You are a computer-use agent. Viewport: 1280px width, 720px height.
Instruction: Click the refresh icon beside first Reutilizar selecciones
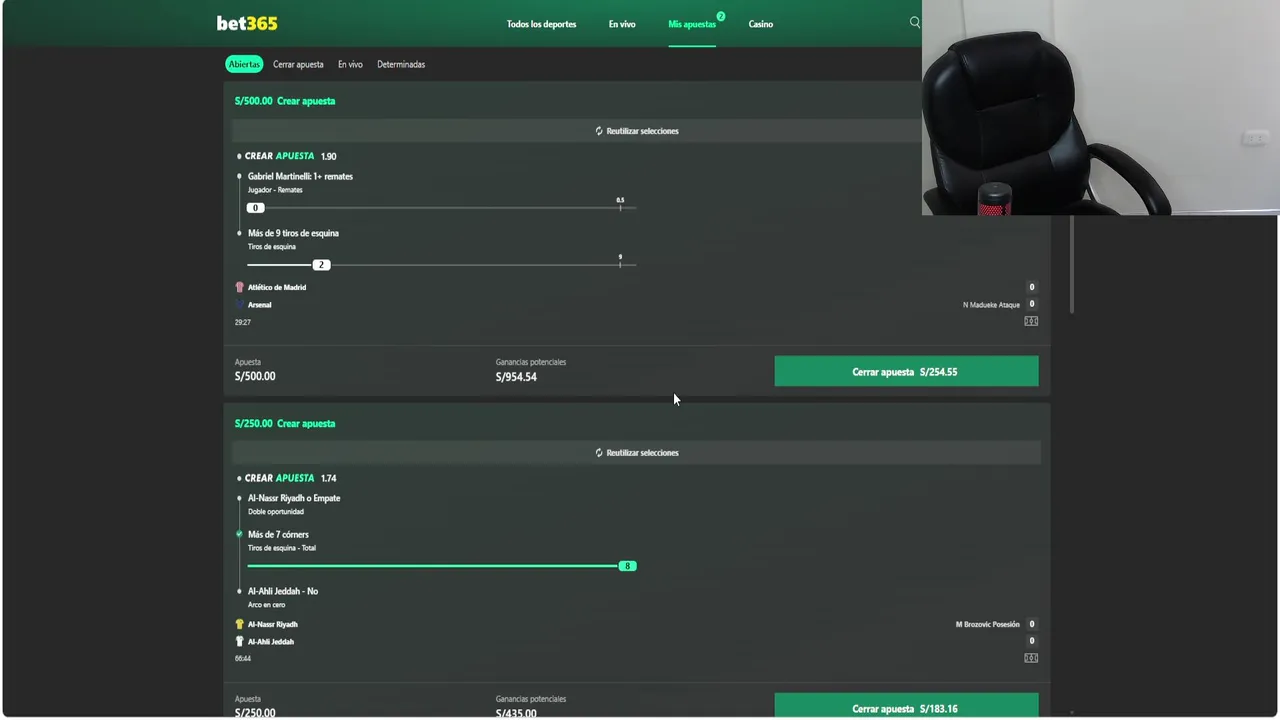pyautogui.click(x=599, y=131)
